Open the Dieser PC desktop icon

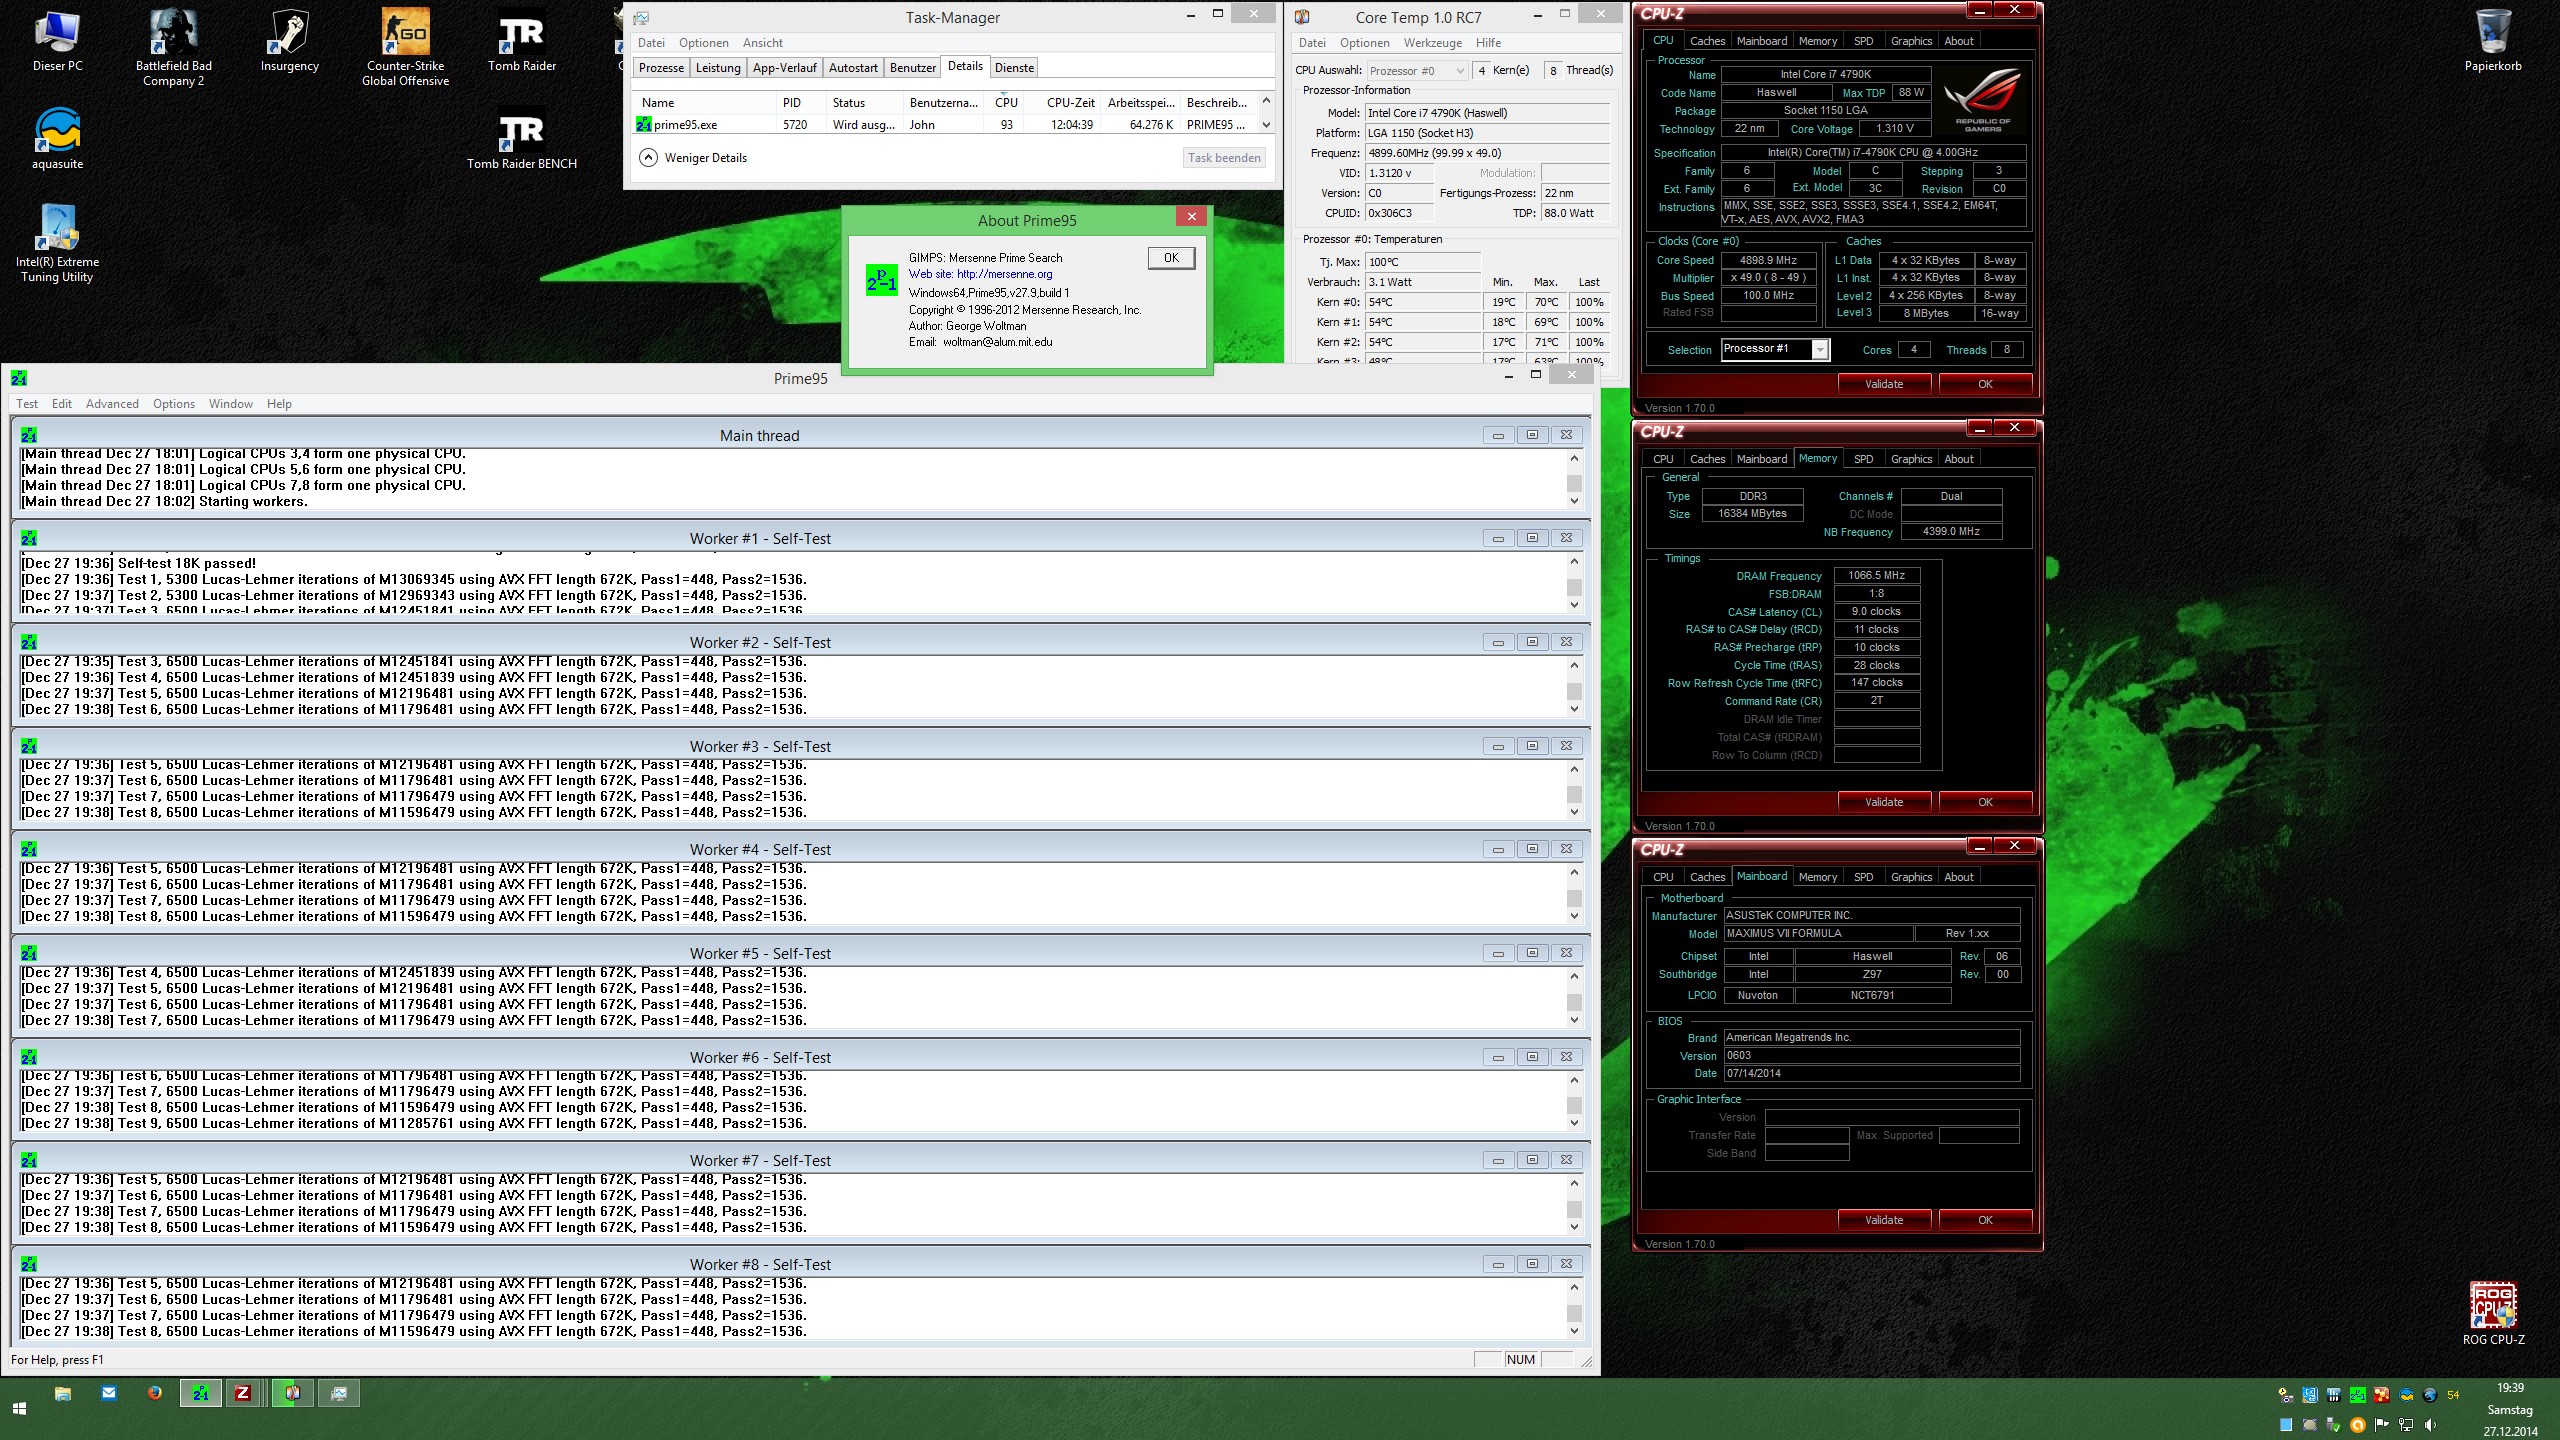57,40
